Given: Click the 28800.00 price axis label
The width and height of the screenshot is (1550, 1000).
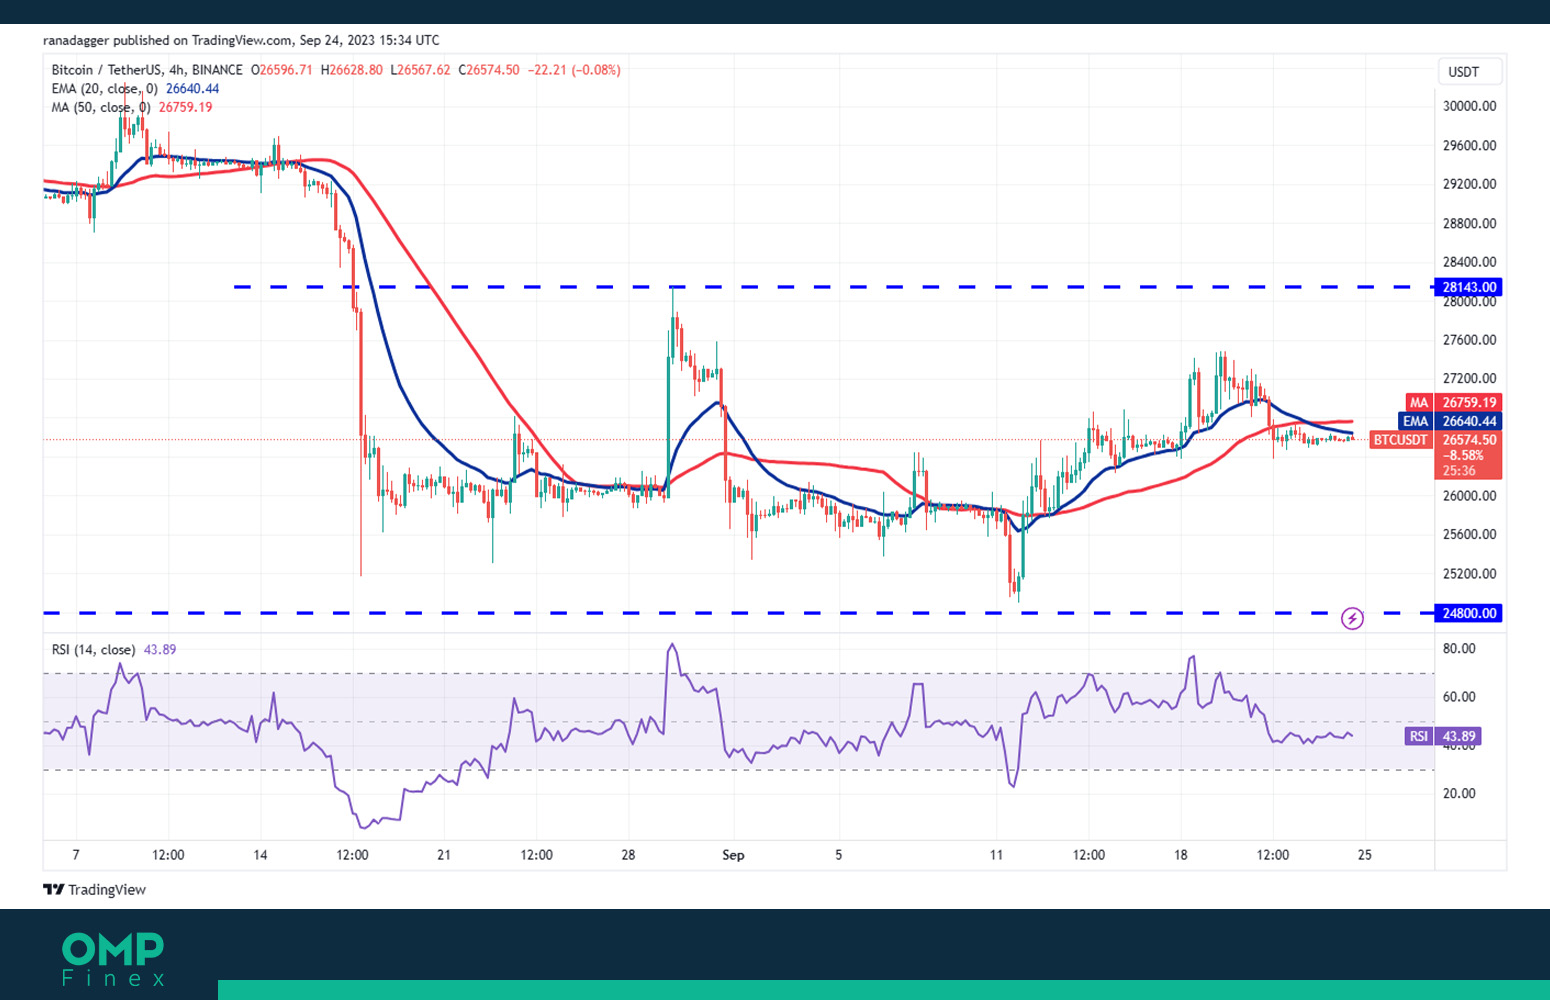Looking at the screenshot, I should [1469, 223].
